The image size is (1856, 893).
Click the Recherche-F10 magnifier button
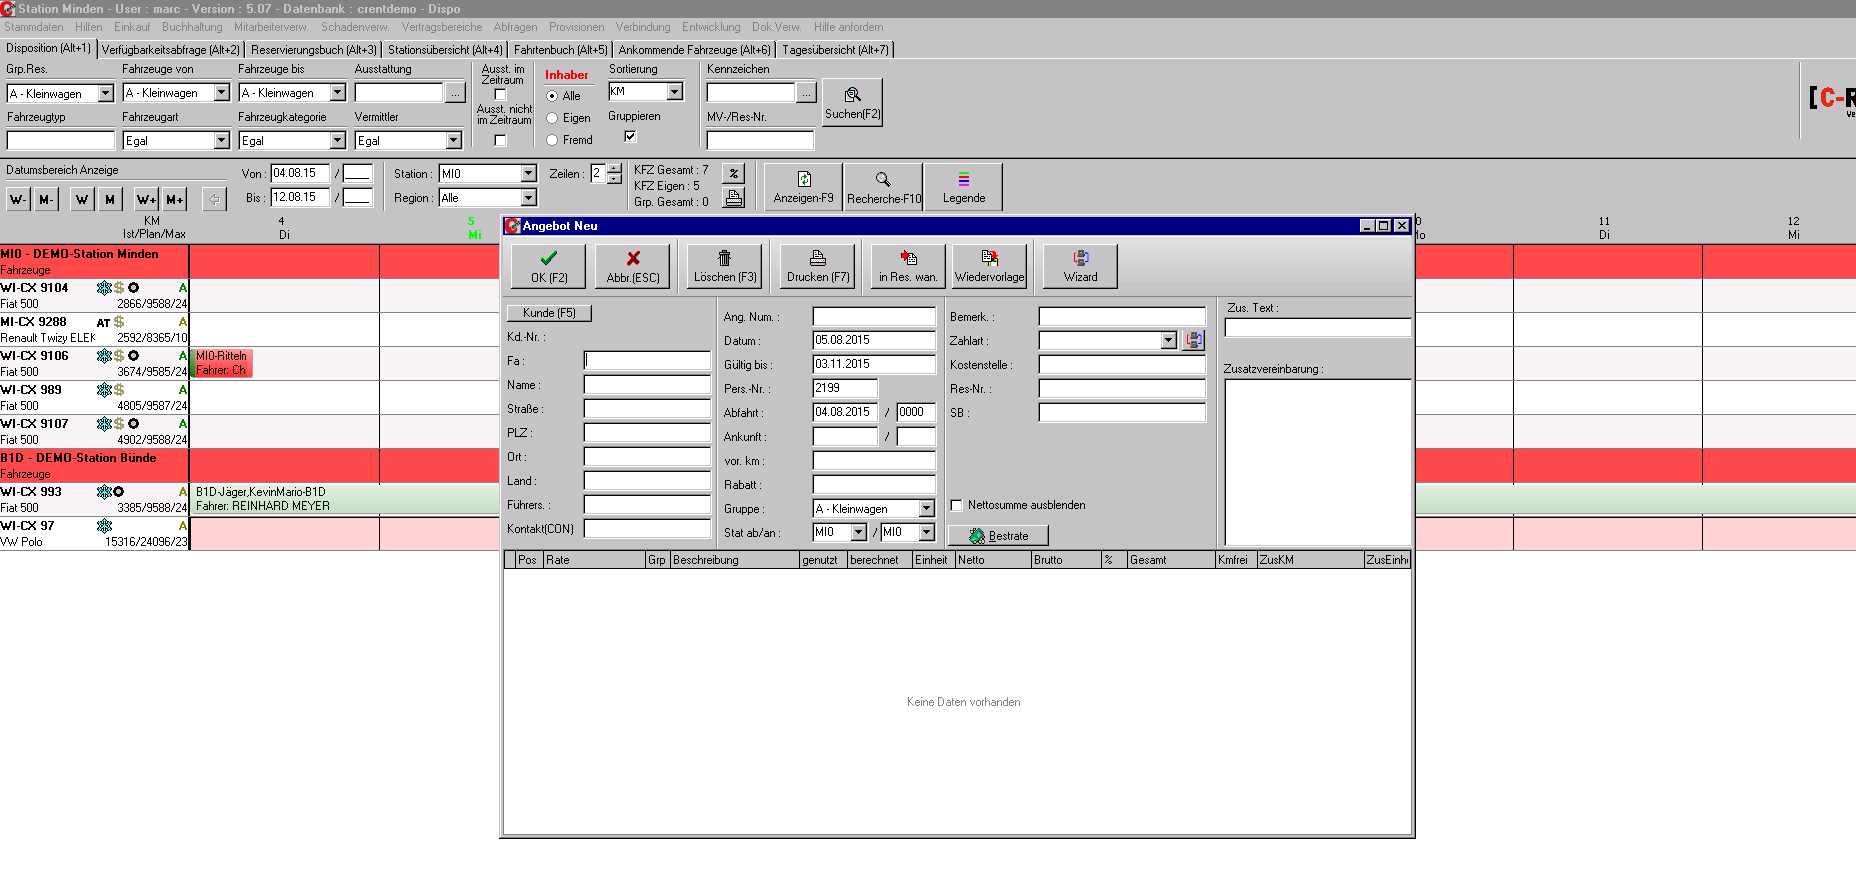click(x=883, y=187)
